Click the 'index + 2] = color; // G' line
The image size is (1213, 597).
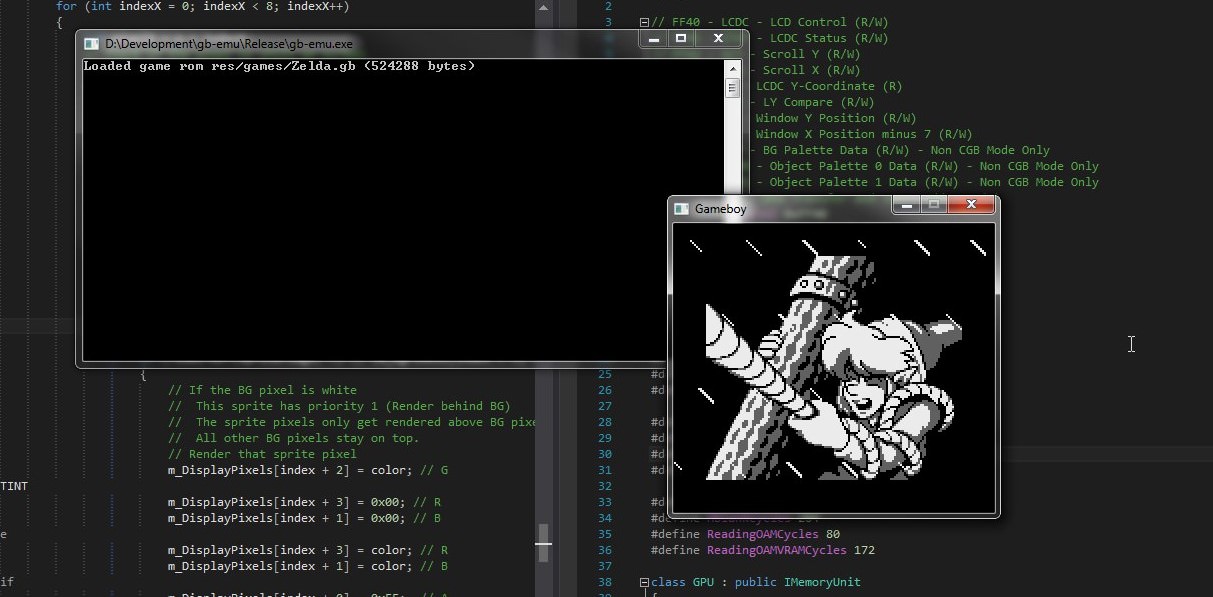(x=308, y=470)
